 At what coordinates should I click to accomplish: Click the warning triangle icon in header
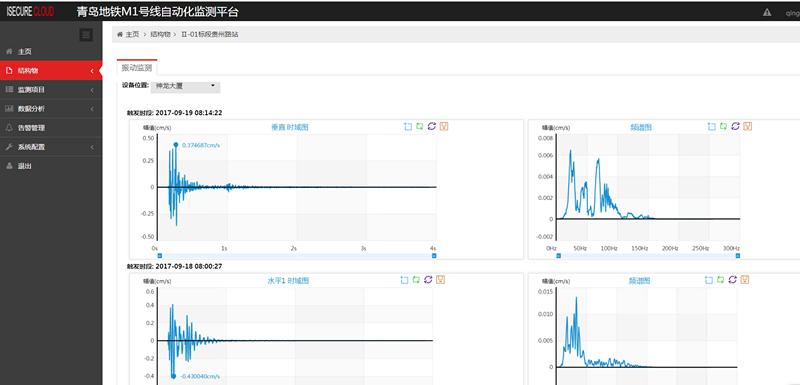point(767,12)
